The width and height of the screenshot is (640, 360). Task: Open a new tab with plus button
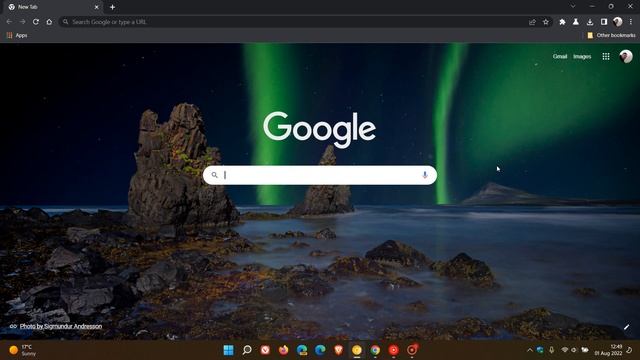[x=112, y=7]
